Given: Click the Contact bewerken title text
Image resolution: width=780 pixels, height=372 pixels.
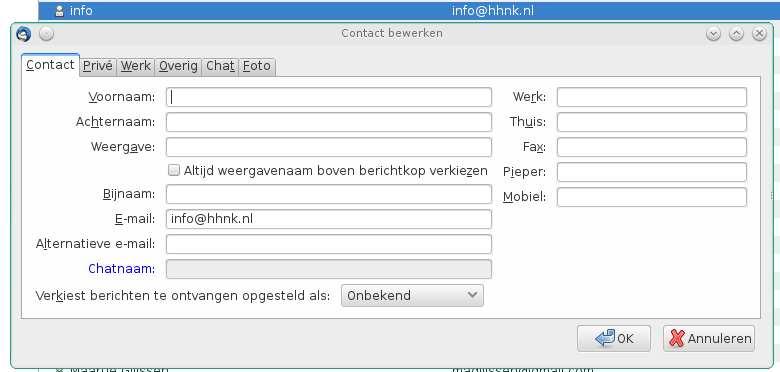Looking at the screenshot, I should point(392,33).
